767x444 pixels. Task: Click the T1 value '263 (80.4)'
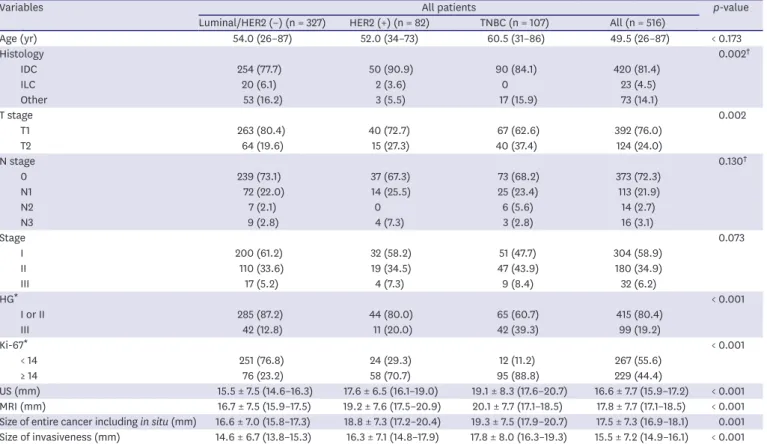click(261, 131)
